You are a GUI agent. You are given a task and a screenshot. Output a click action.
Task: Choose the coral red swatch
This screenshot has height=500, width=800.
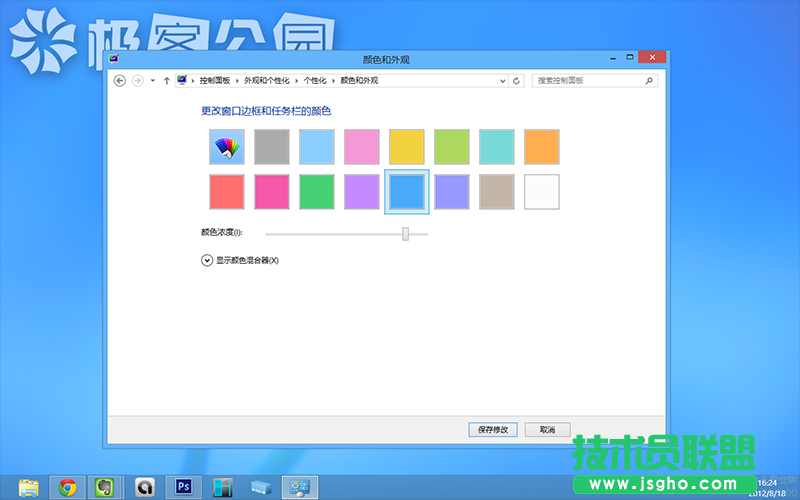[x=227, y=192]
